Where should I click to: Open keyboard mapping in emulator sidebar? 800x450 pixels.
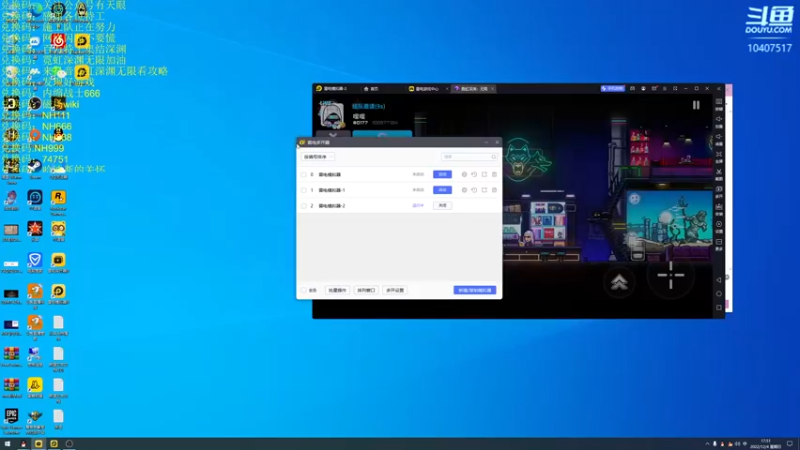tap(718, 103)
